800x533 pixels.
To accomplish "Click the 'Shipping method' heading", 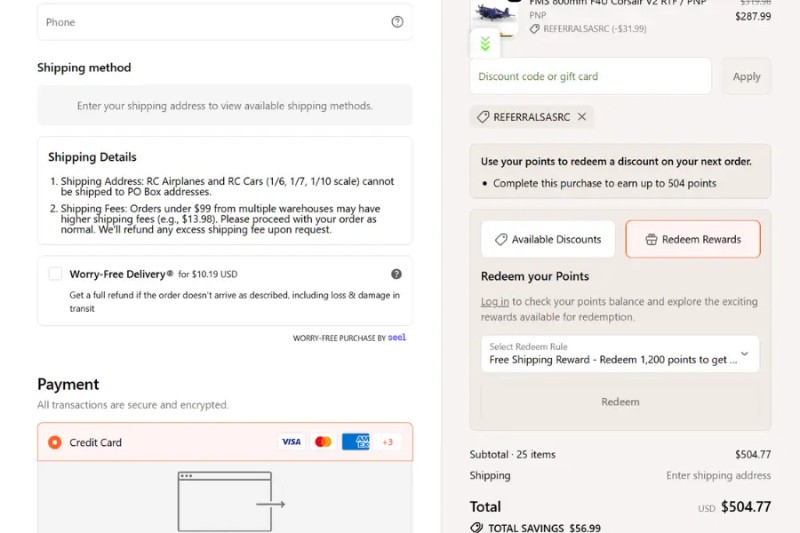I will pos(84,67).
